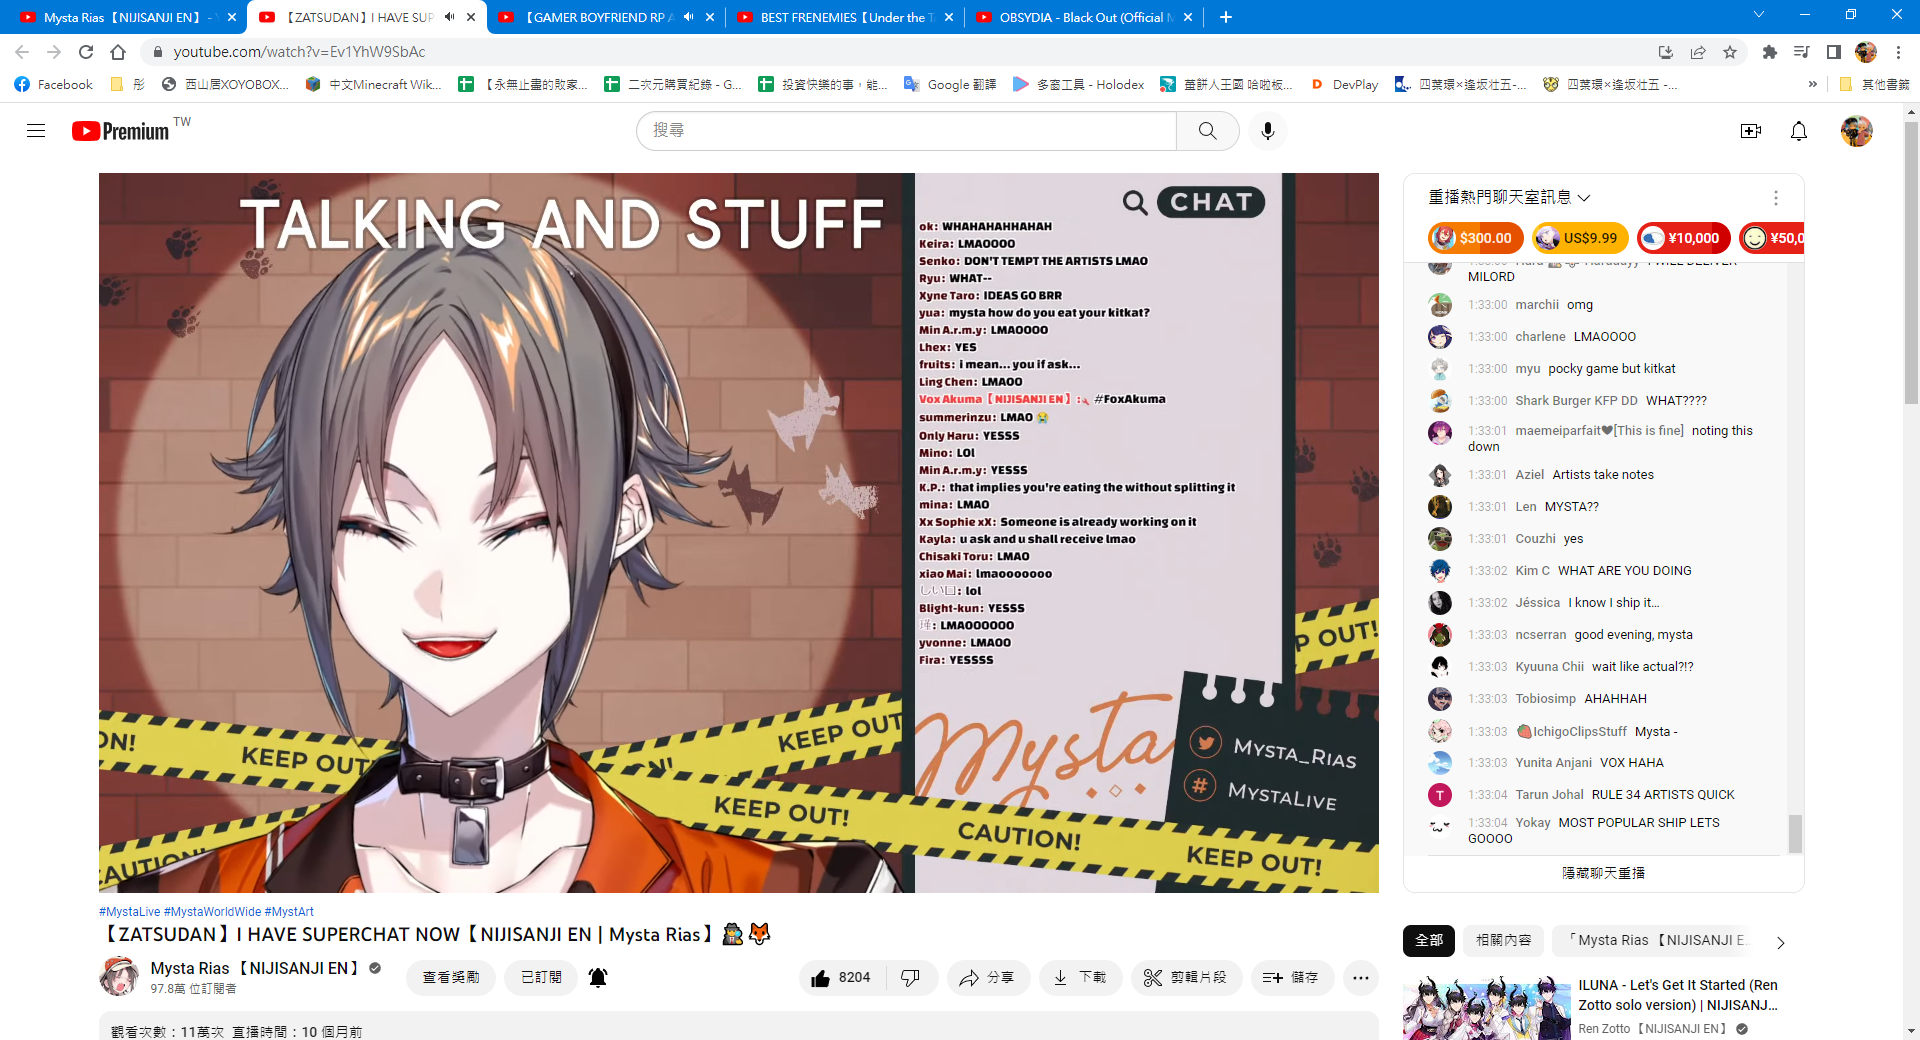Select the ¥10,000 Super Chat chip
The height and width of the screenshot is (1040, 1920).
point(1684,238)
